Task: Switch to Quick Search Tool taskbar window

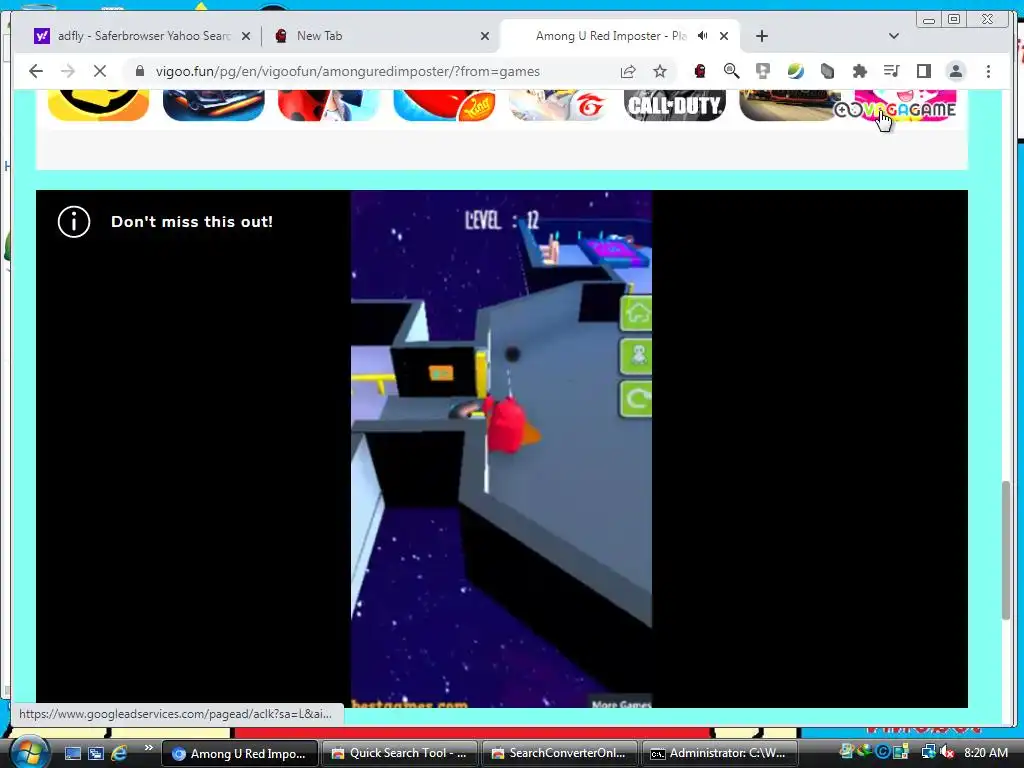Action: 399,753
